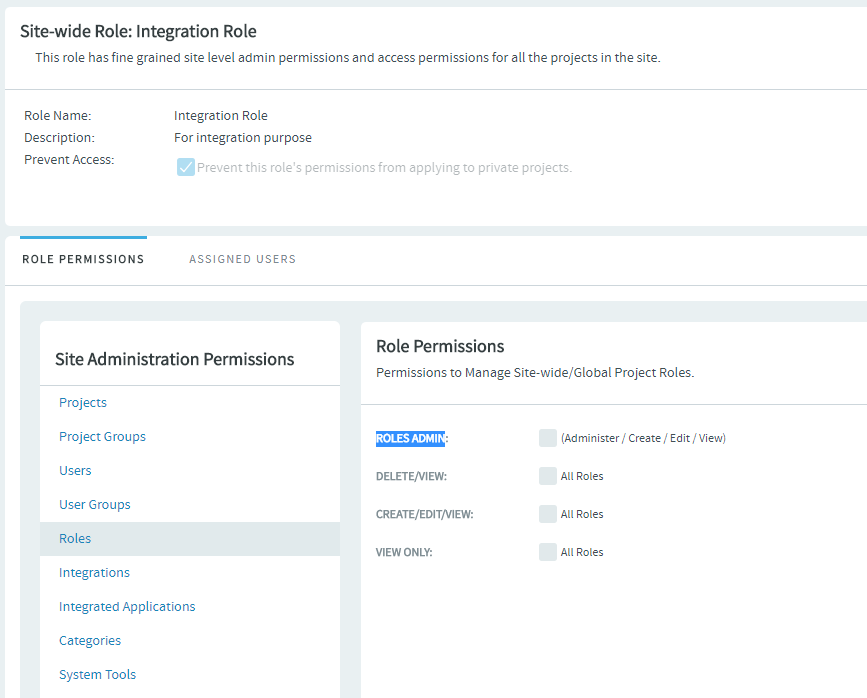Open Project Groups permissions
867x698 pixels.
click(x=102, y=436)
